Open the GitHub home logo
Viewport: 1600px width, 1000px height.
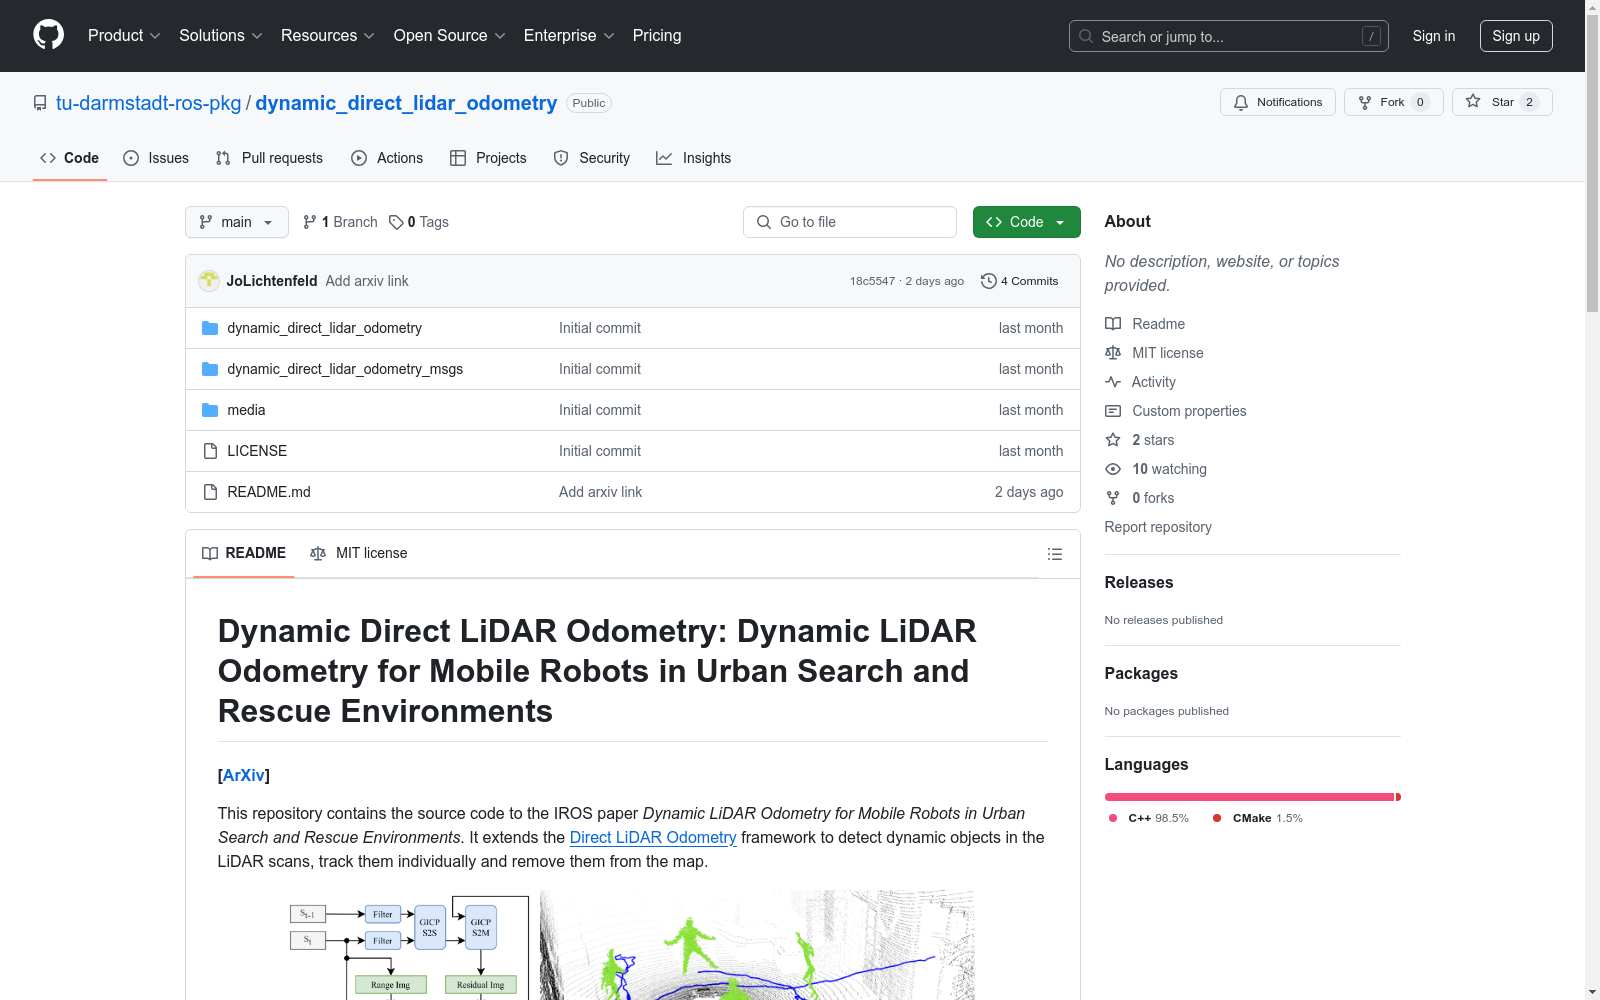[x=48, y=35]
